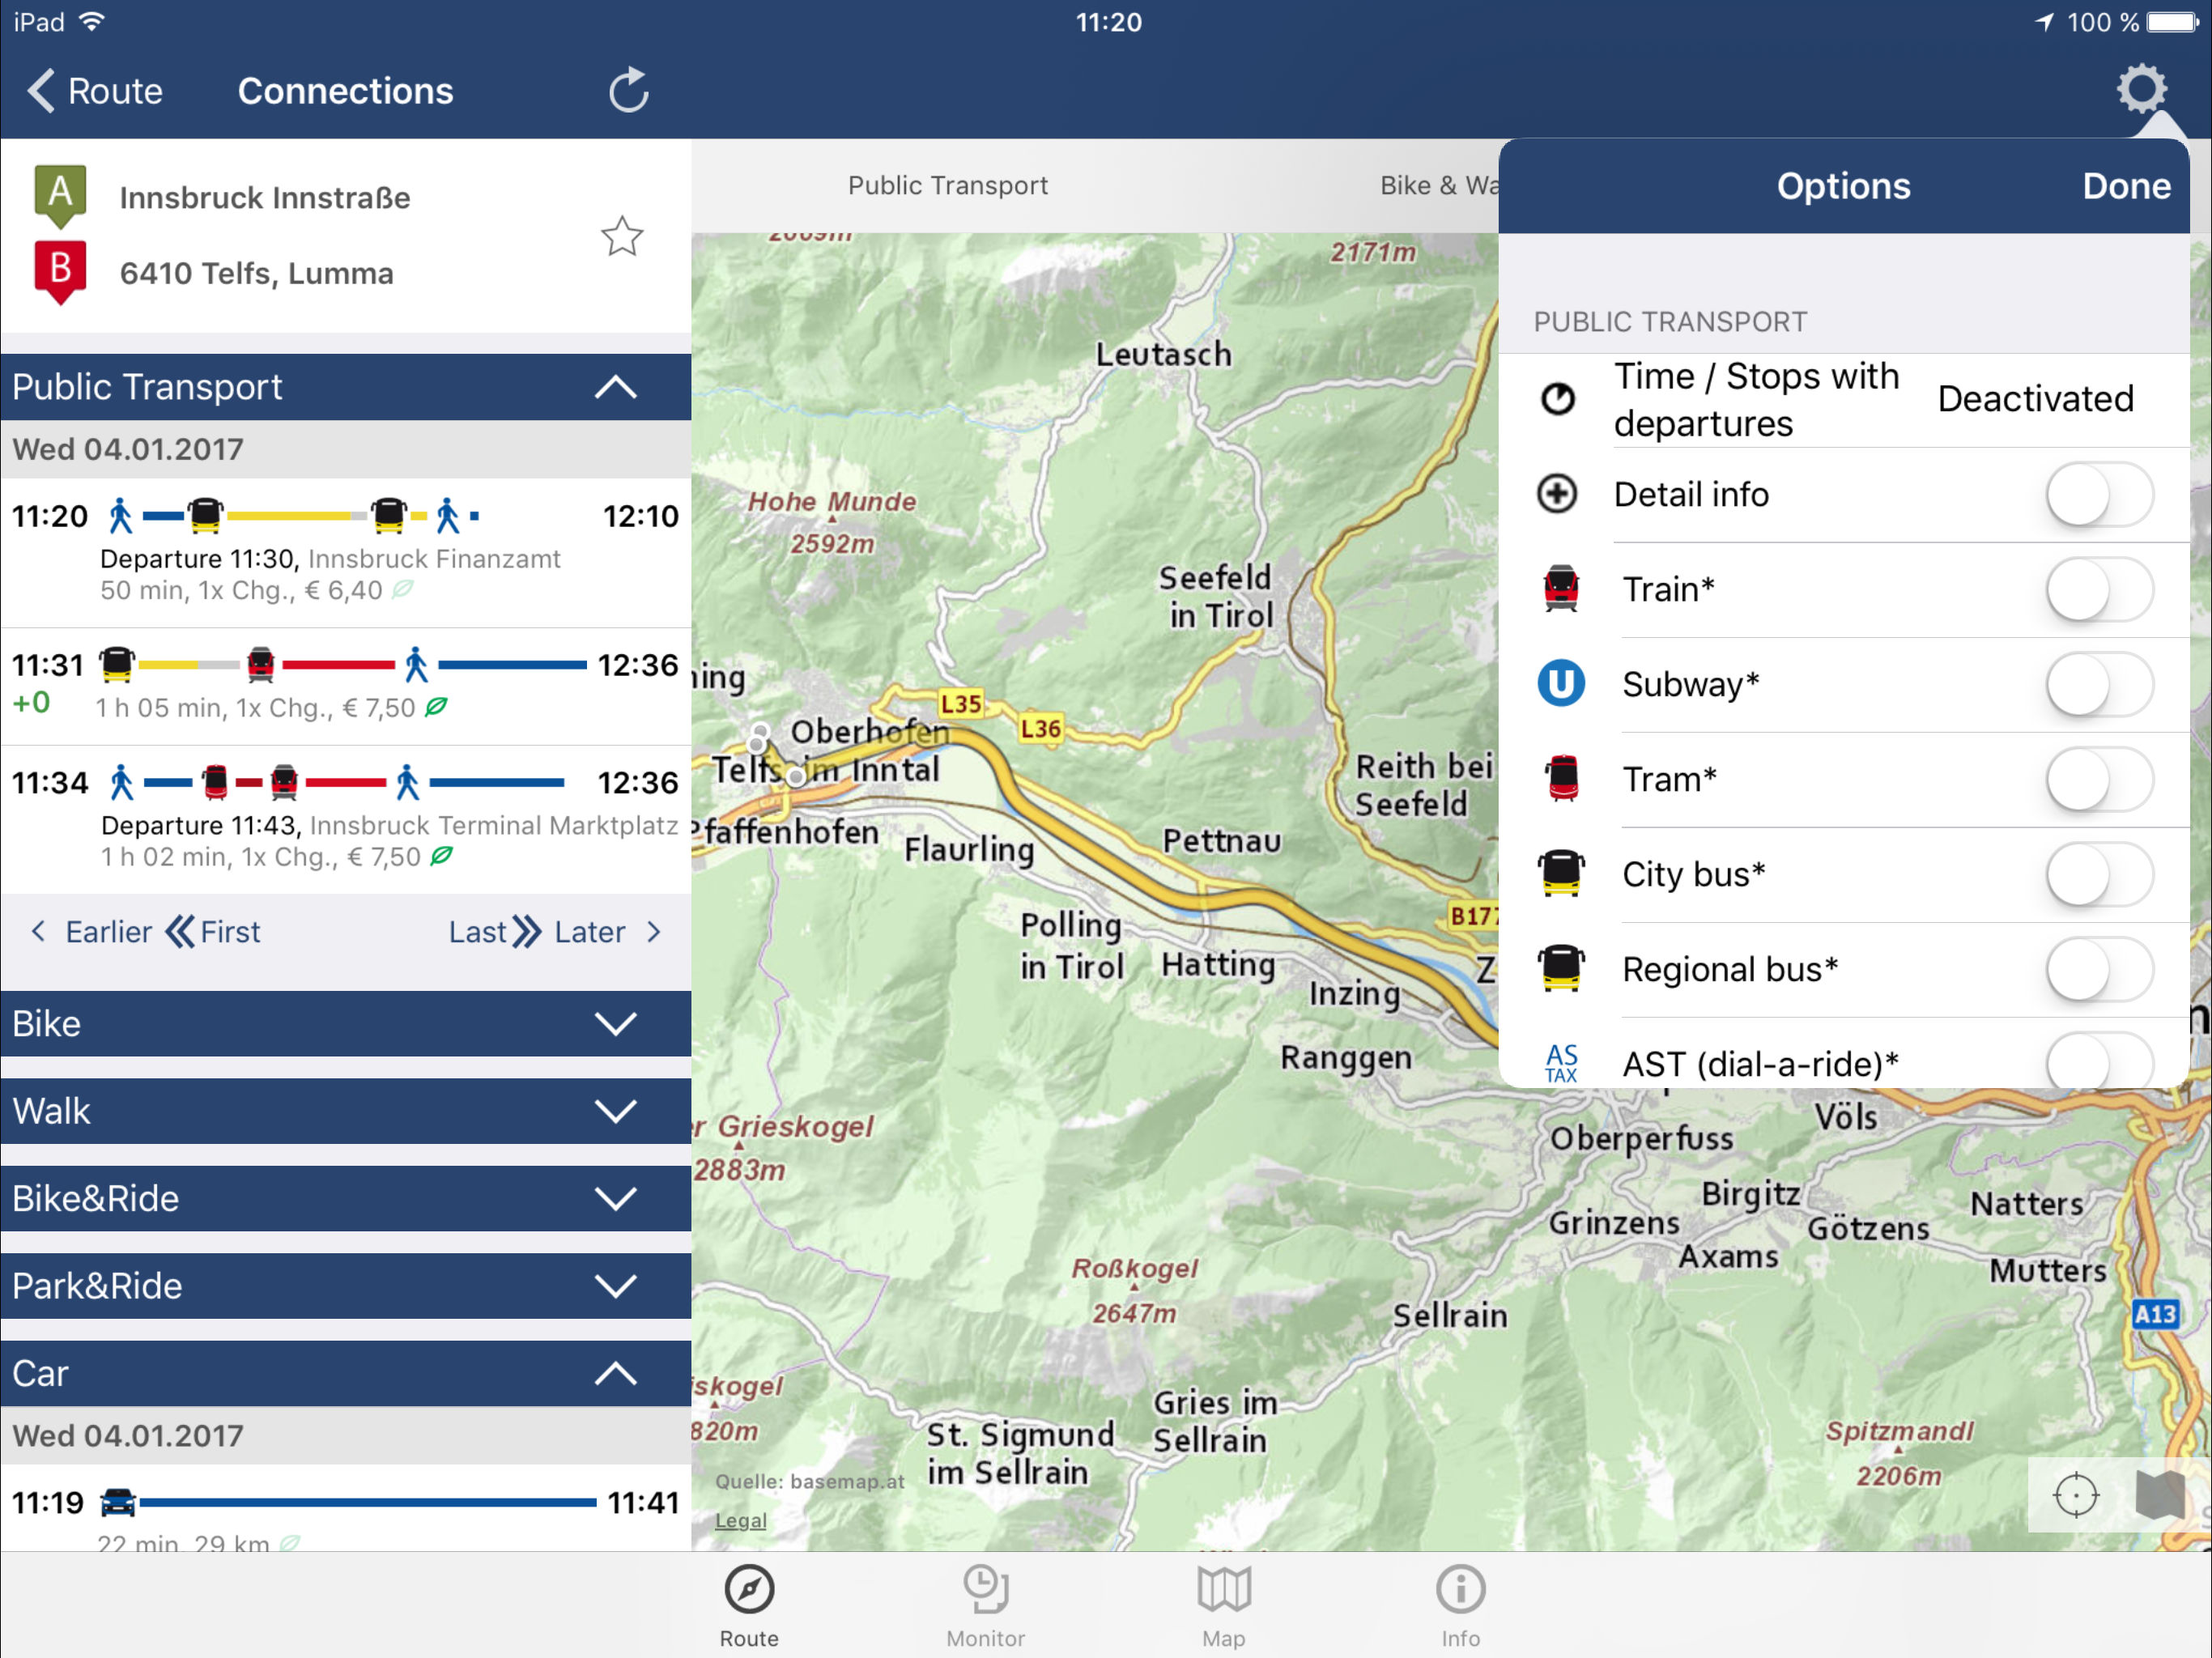Expand the Bike section
Image resolution: width=2212 pixels, height=1658 pixels.
[345, 1023]
